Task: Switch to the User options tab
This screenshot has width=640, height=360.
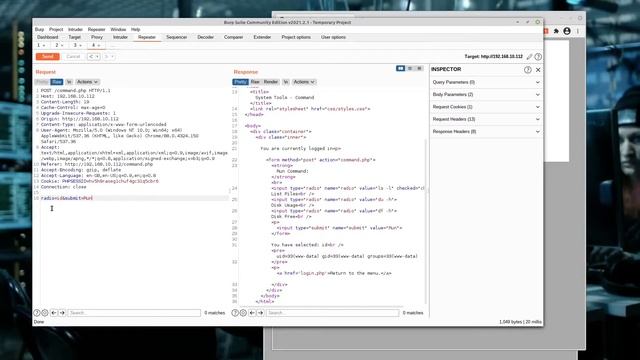Action: (333, 37)
